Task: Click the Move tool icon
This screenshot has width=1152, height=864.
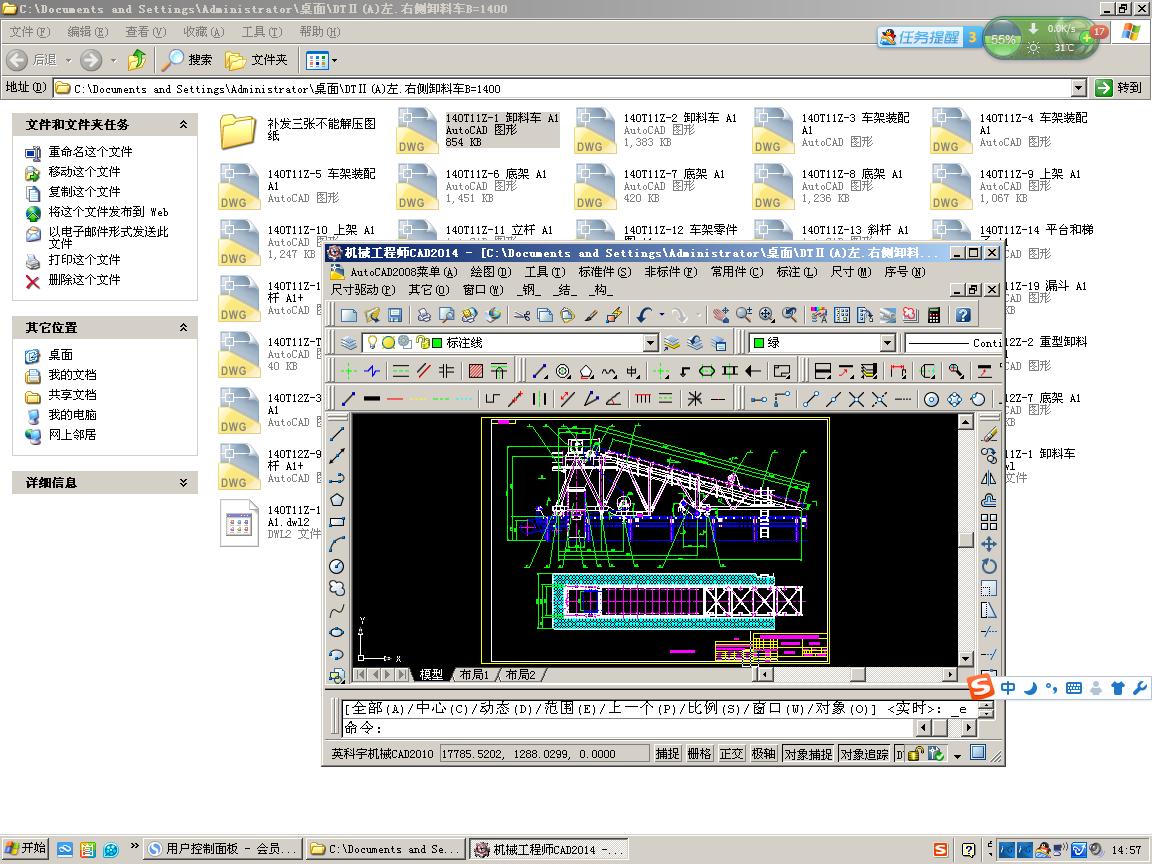Action: click(989, 544)
